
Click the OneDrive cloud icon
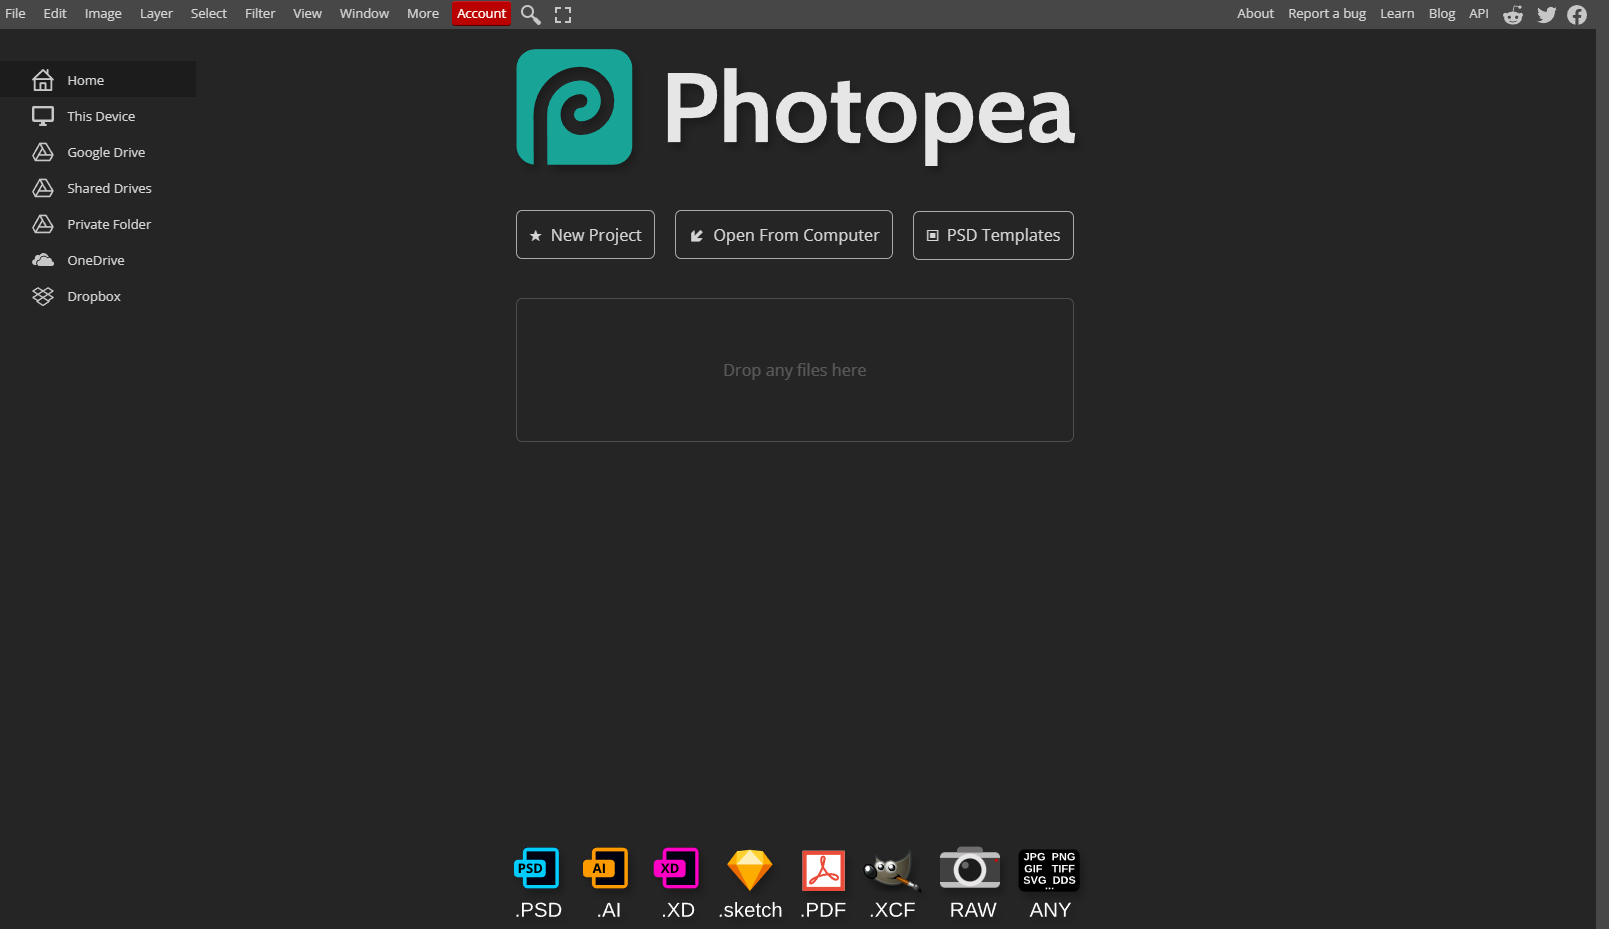pyautogui.click(x=43, y=260)
